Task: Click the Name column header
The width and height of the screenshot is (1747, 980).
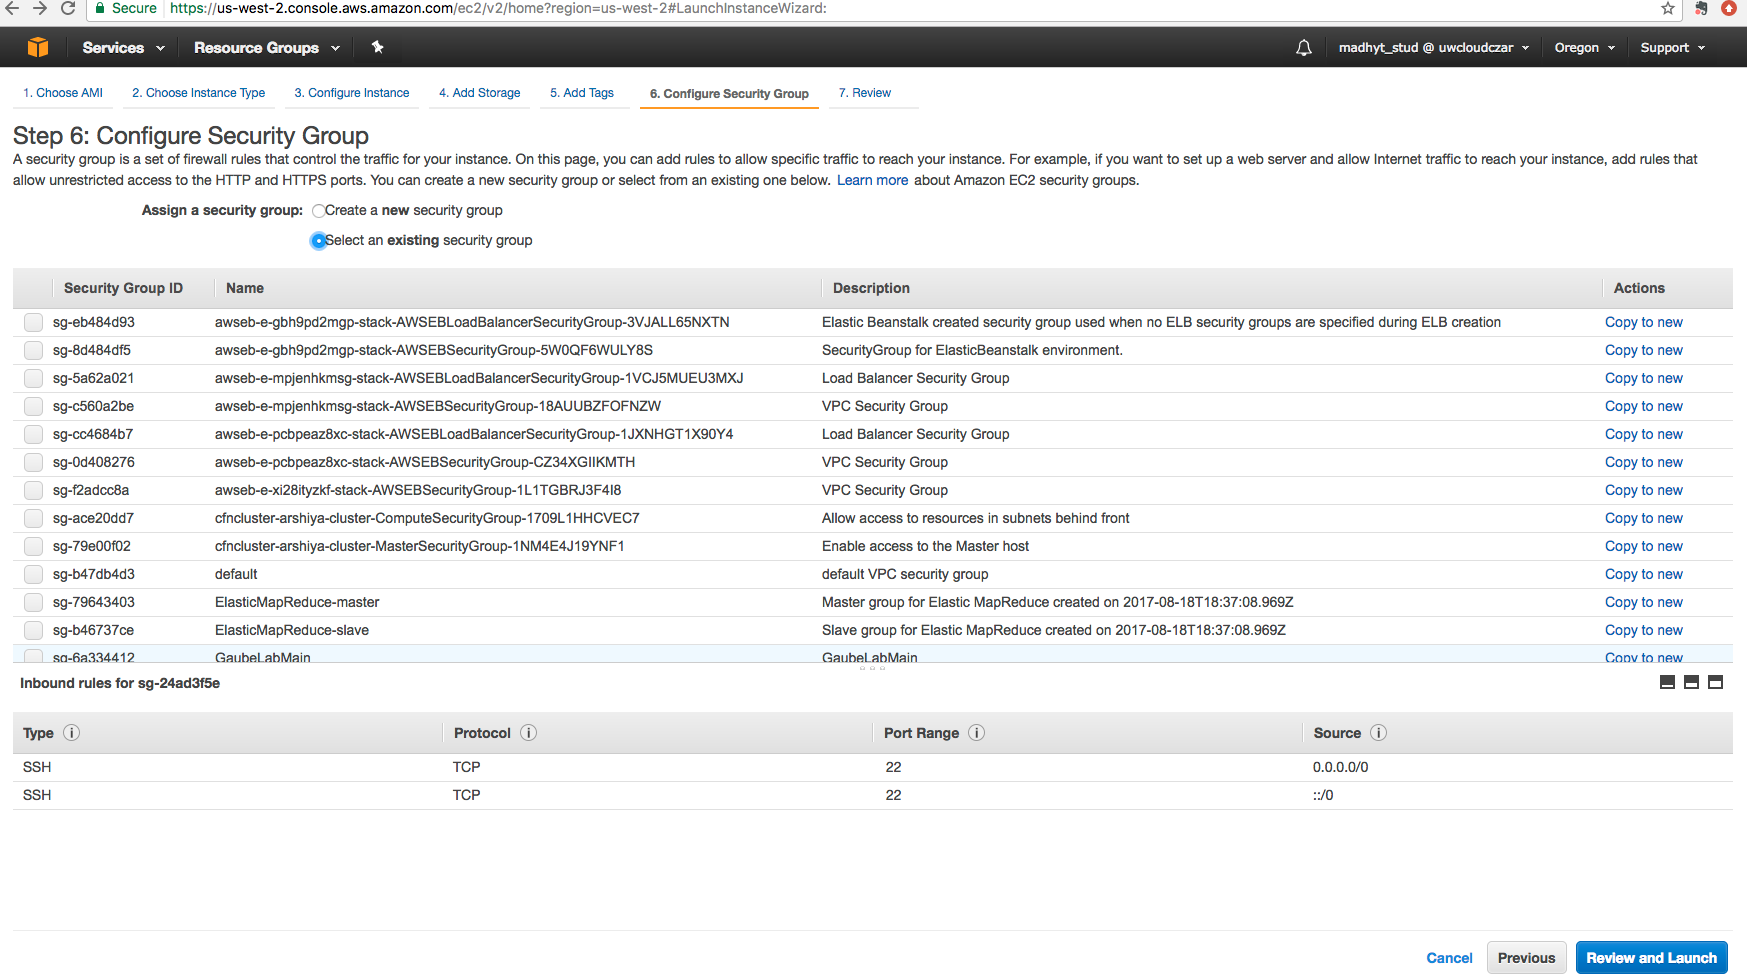Action: 245,289
